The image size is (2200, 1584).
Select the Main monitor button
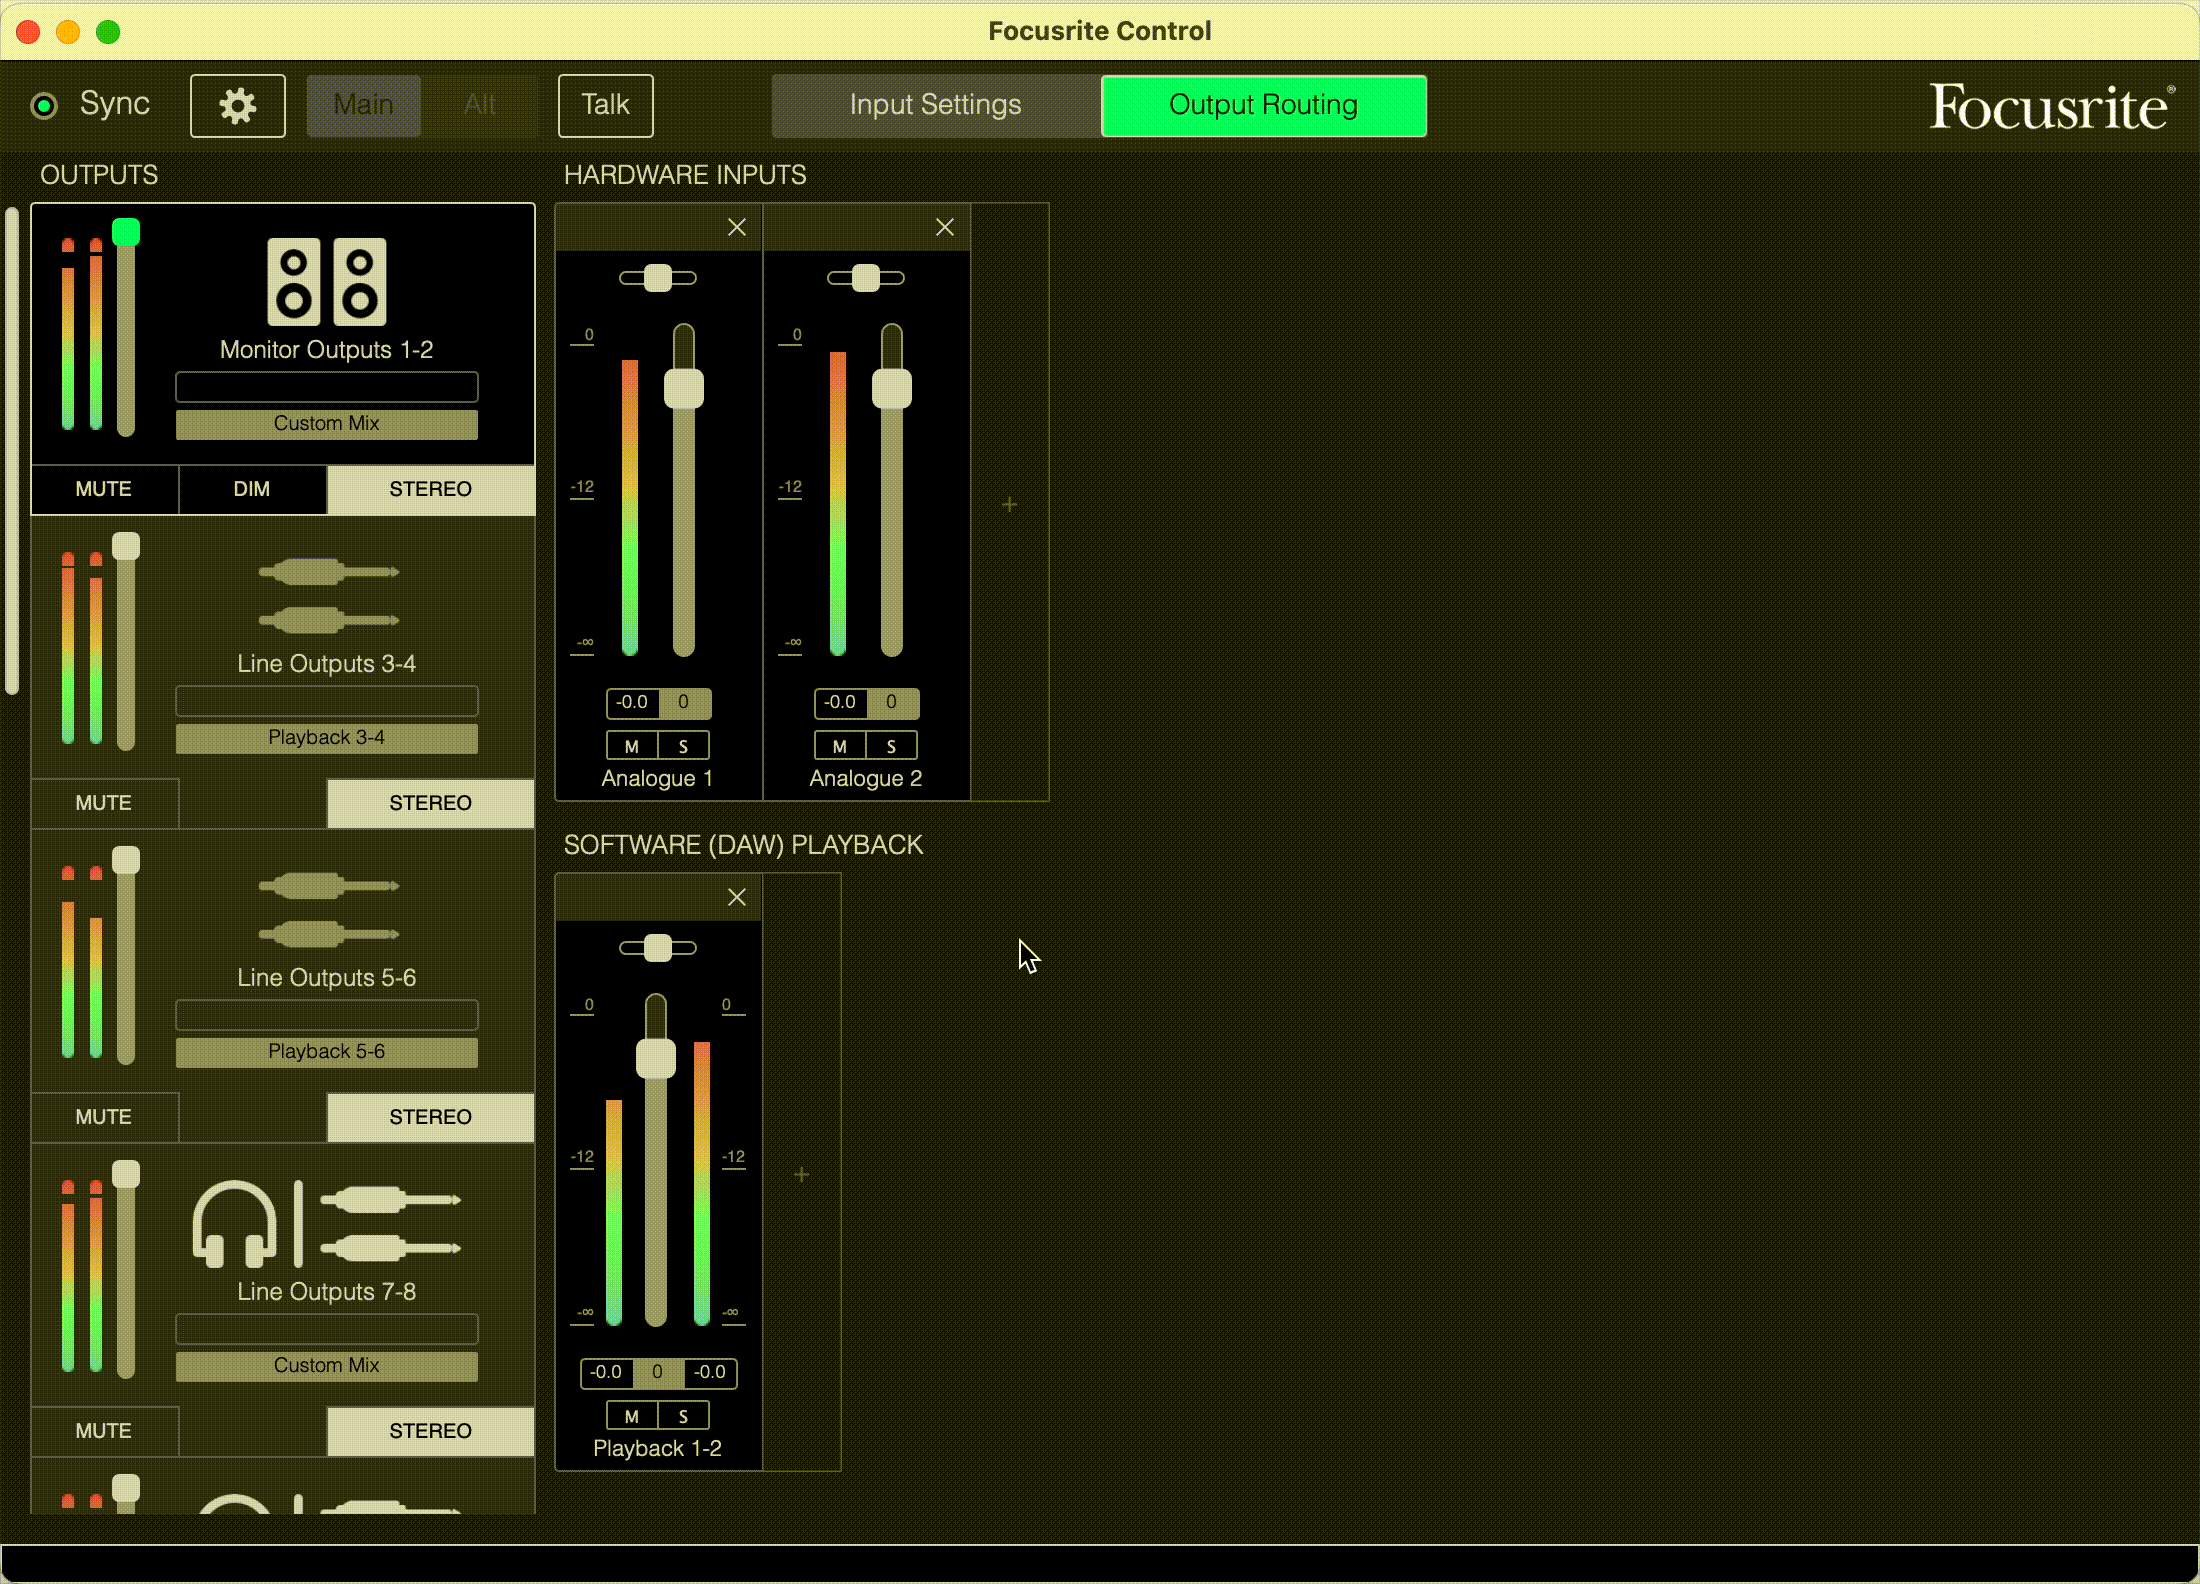coord(363,105)
